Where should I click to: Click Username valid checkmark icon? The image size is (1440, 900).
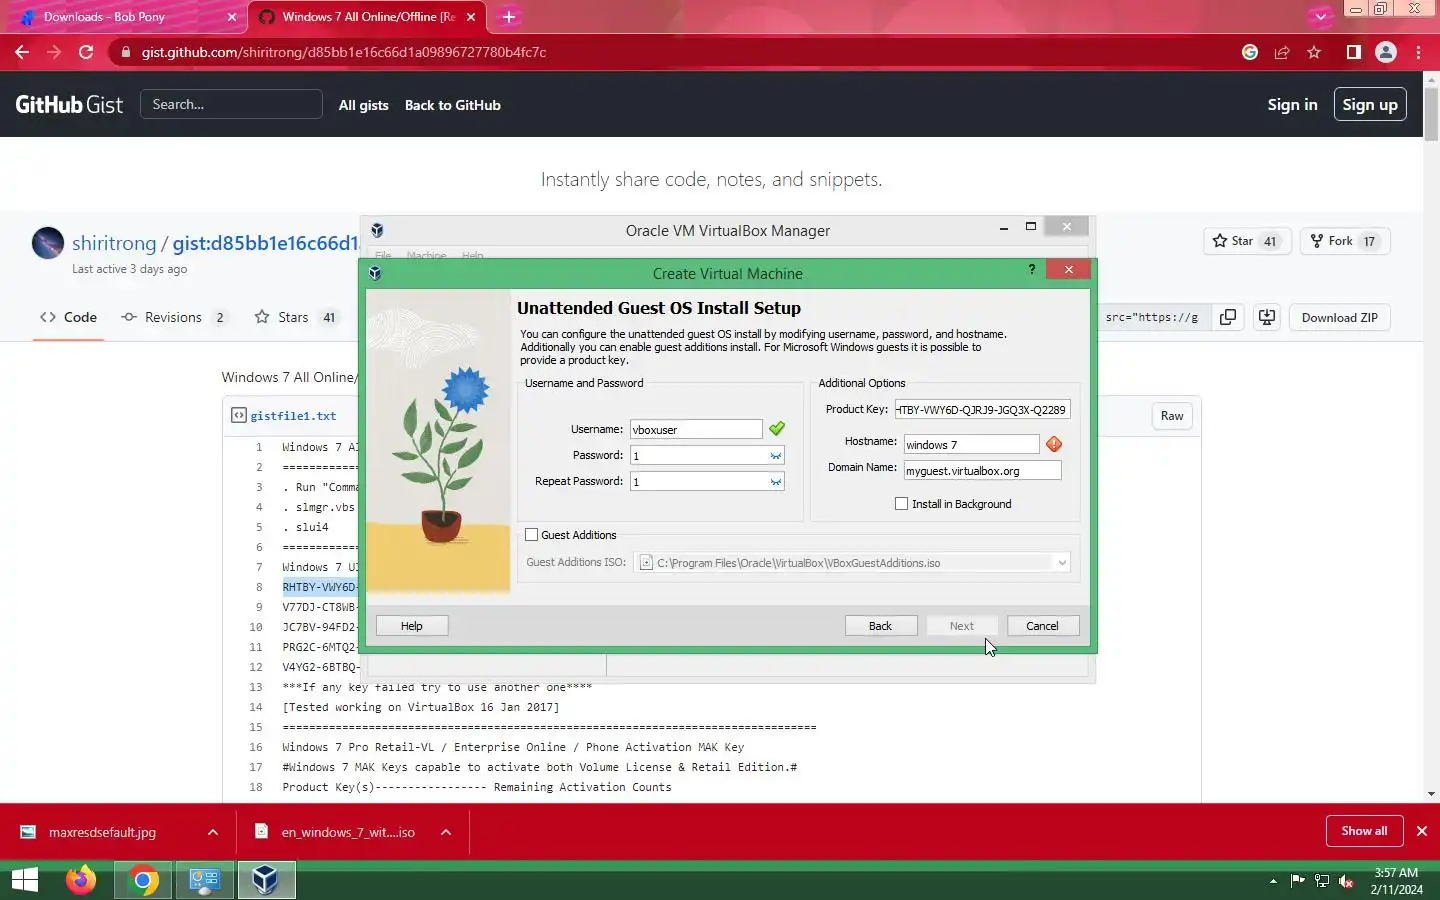tap(777, 429)
